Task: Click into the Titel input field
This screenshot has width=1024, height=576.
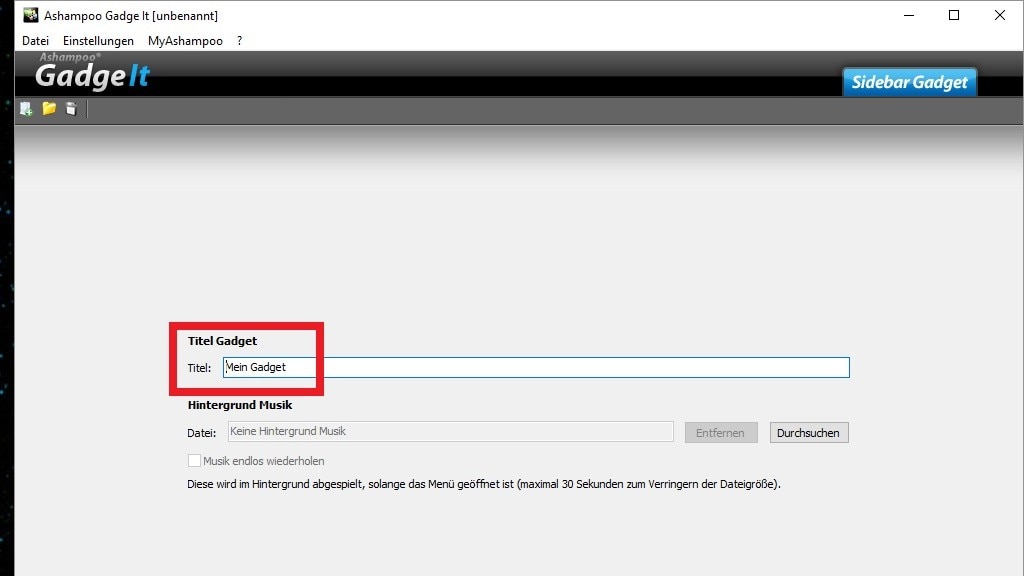Action: [x=535, y=368]
